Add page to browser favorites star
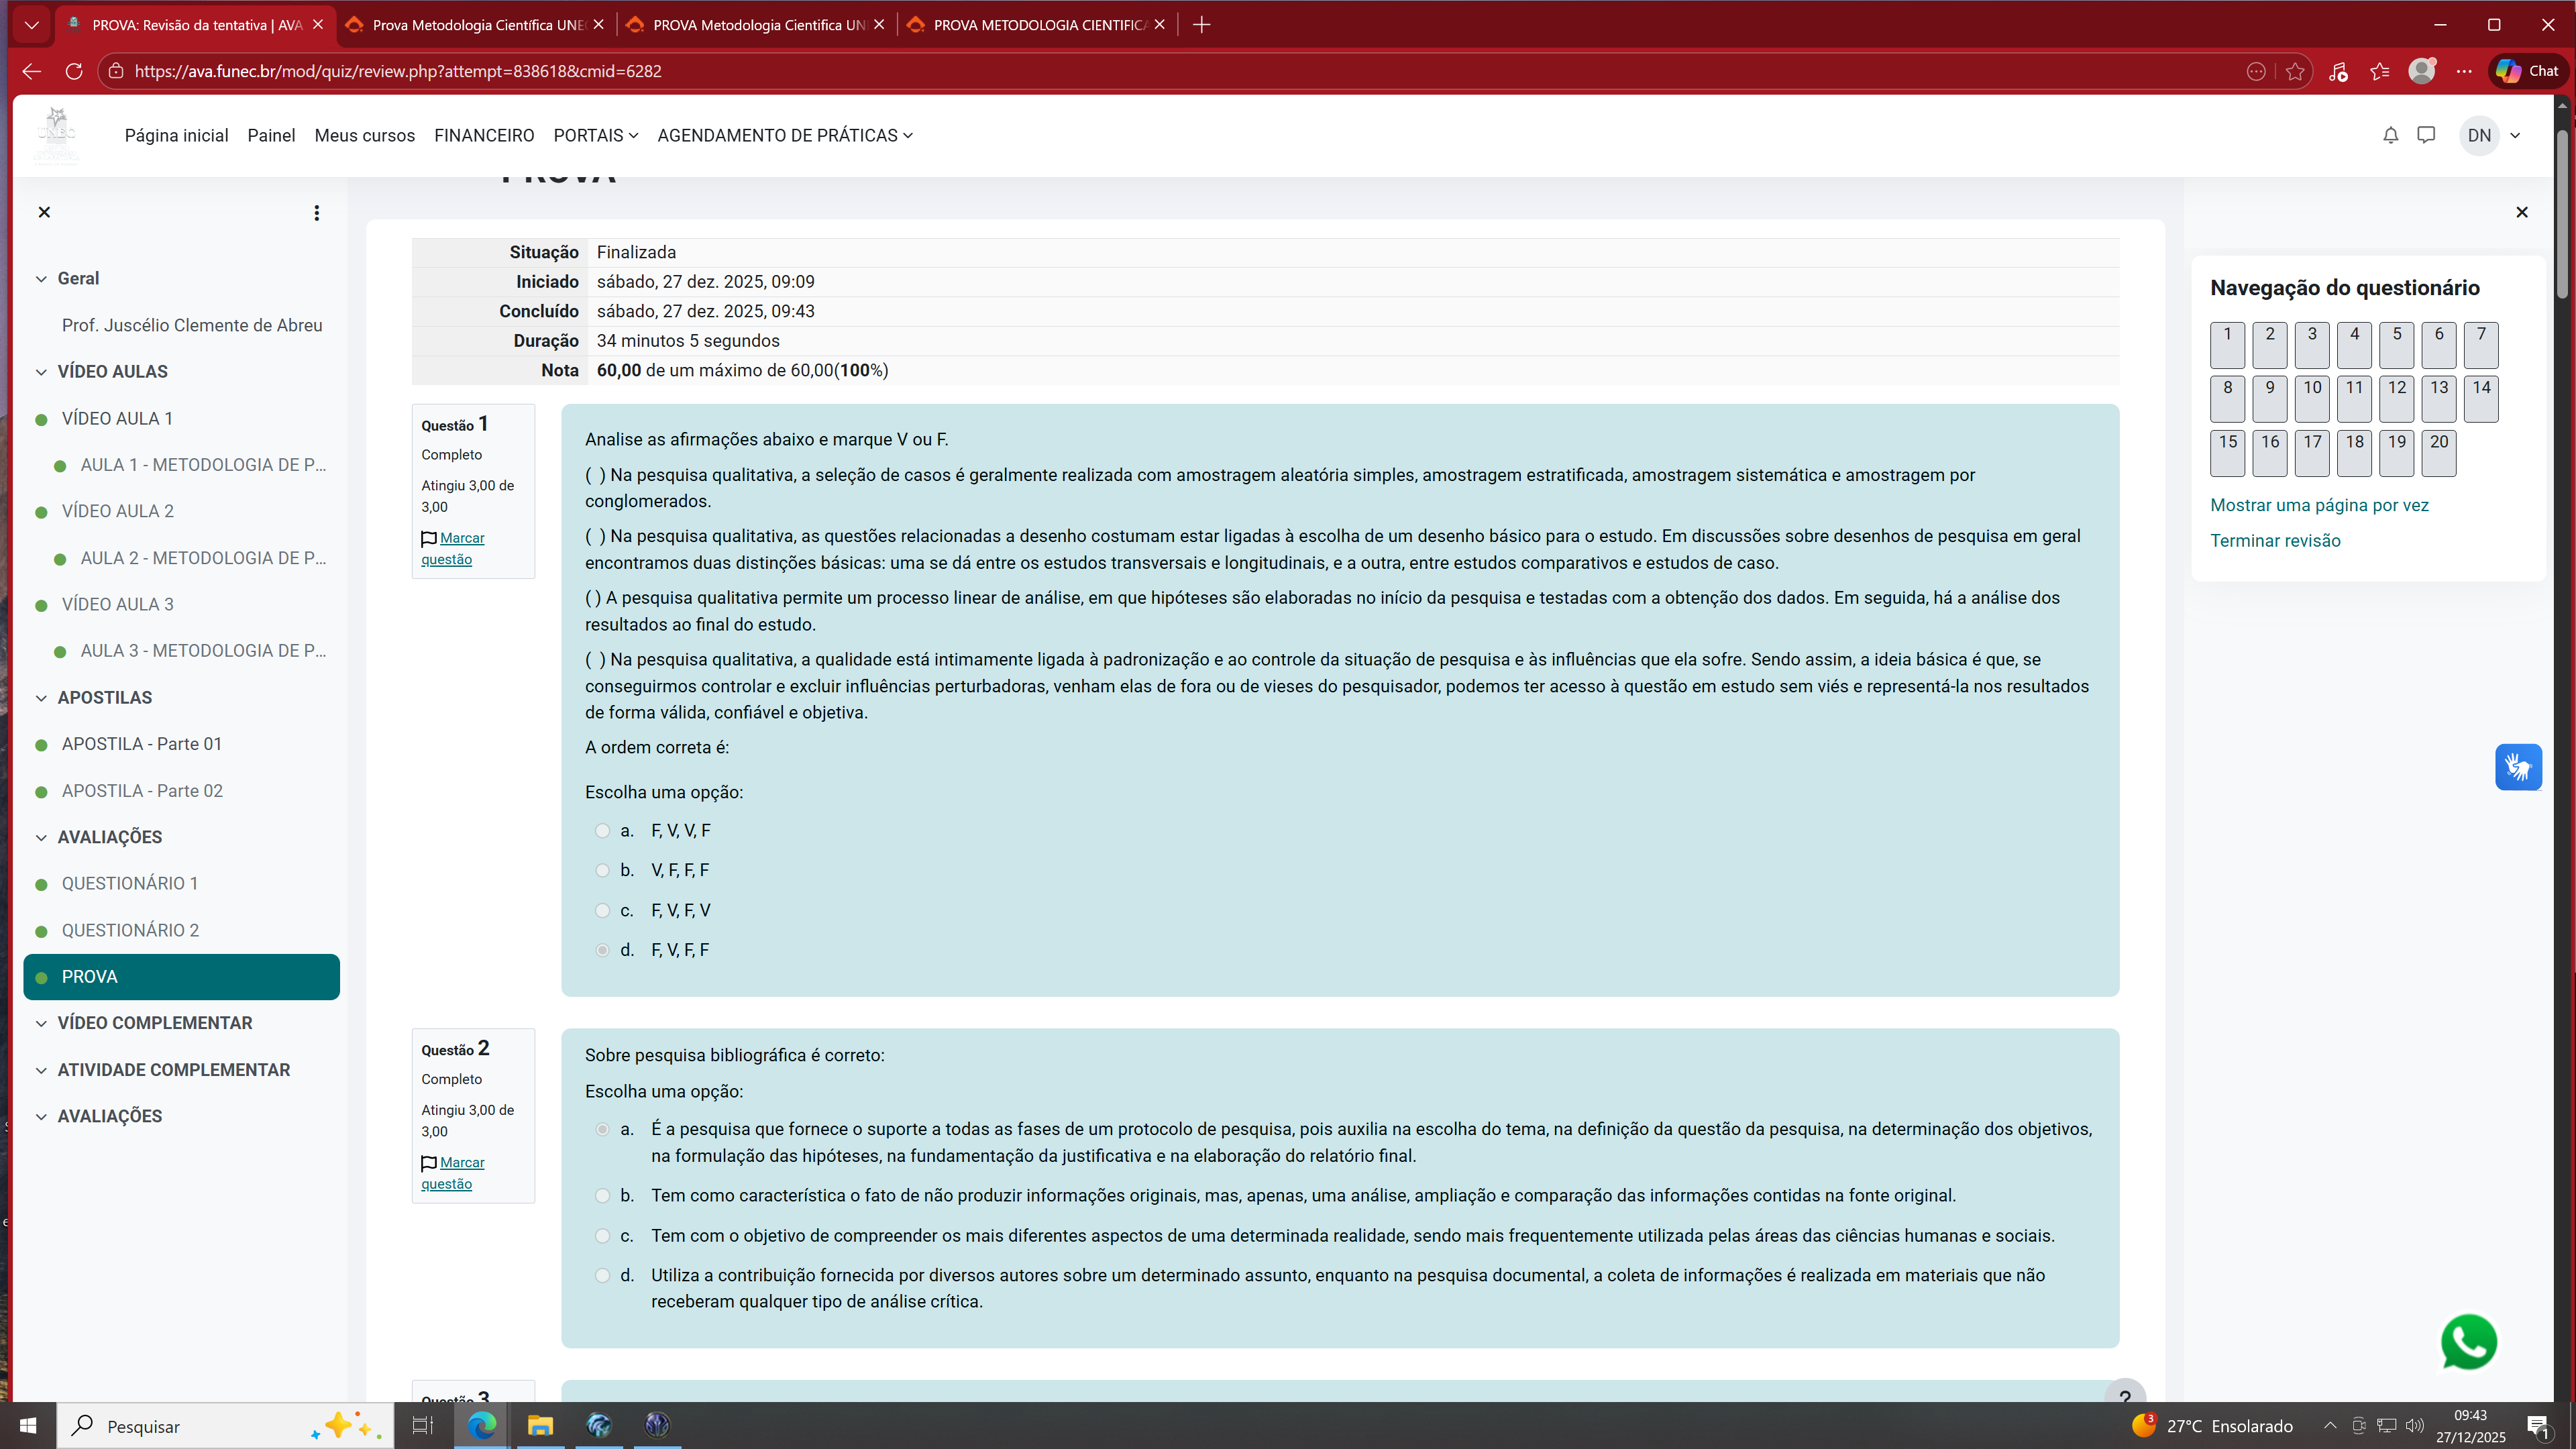Image resolution: width=2576 pixels, height=1449 pixels. click(x=2295, y=71)
